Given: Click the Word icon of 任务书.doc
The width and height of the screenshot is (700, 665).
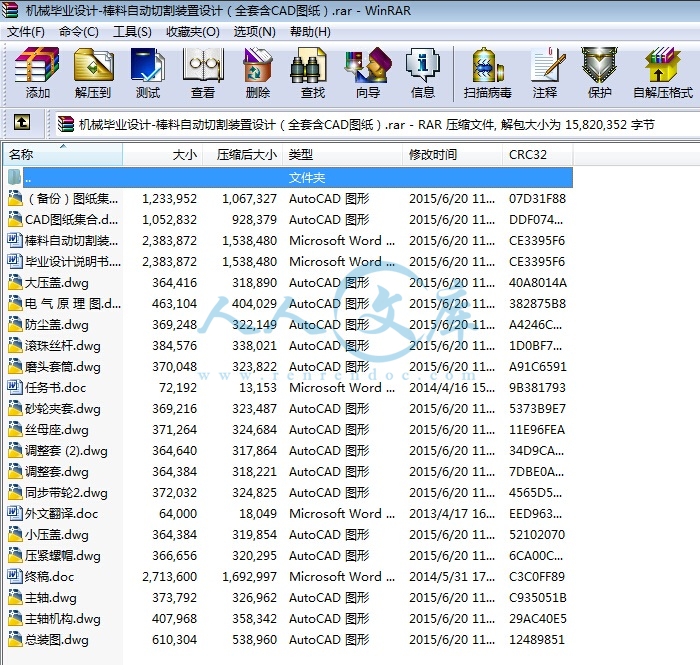Looking at the screenshot, I should 15,387.
